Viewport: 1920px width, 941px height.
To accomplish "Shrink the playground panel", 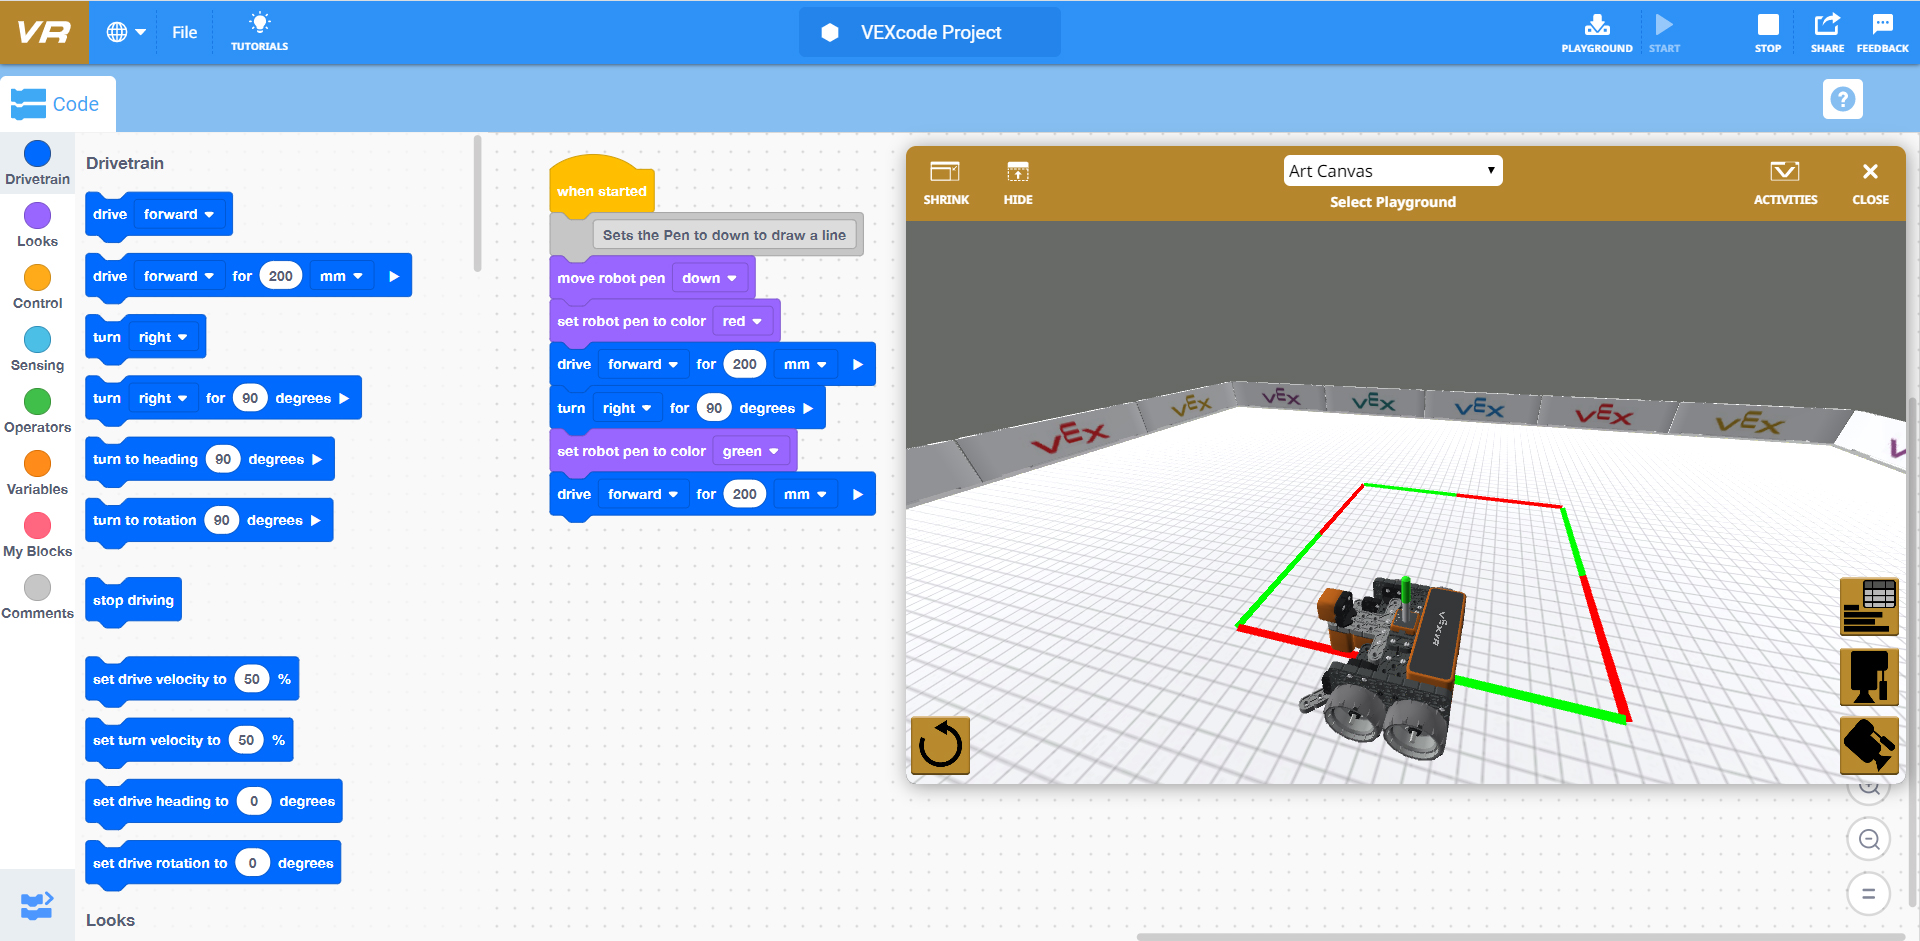I will click(x=946, y=182).
